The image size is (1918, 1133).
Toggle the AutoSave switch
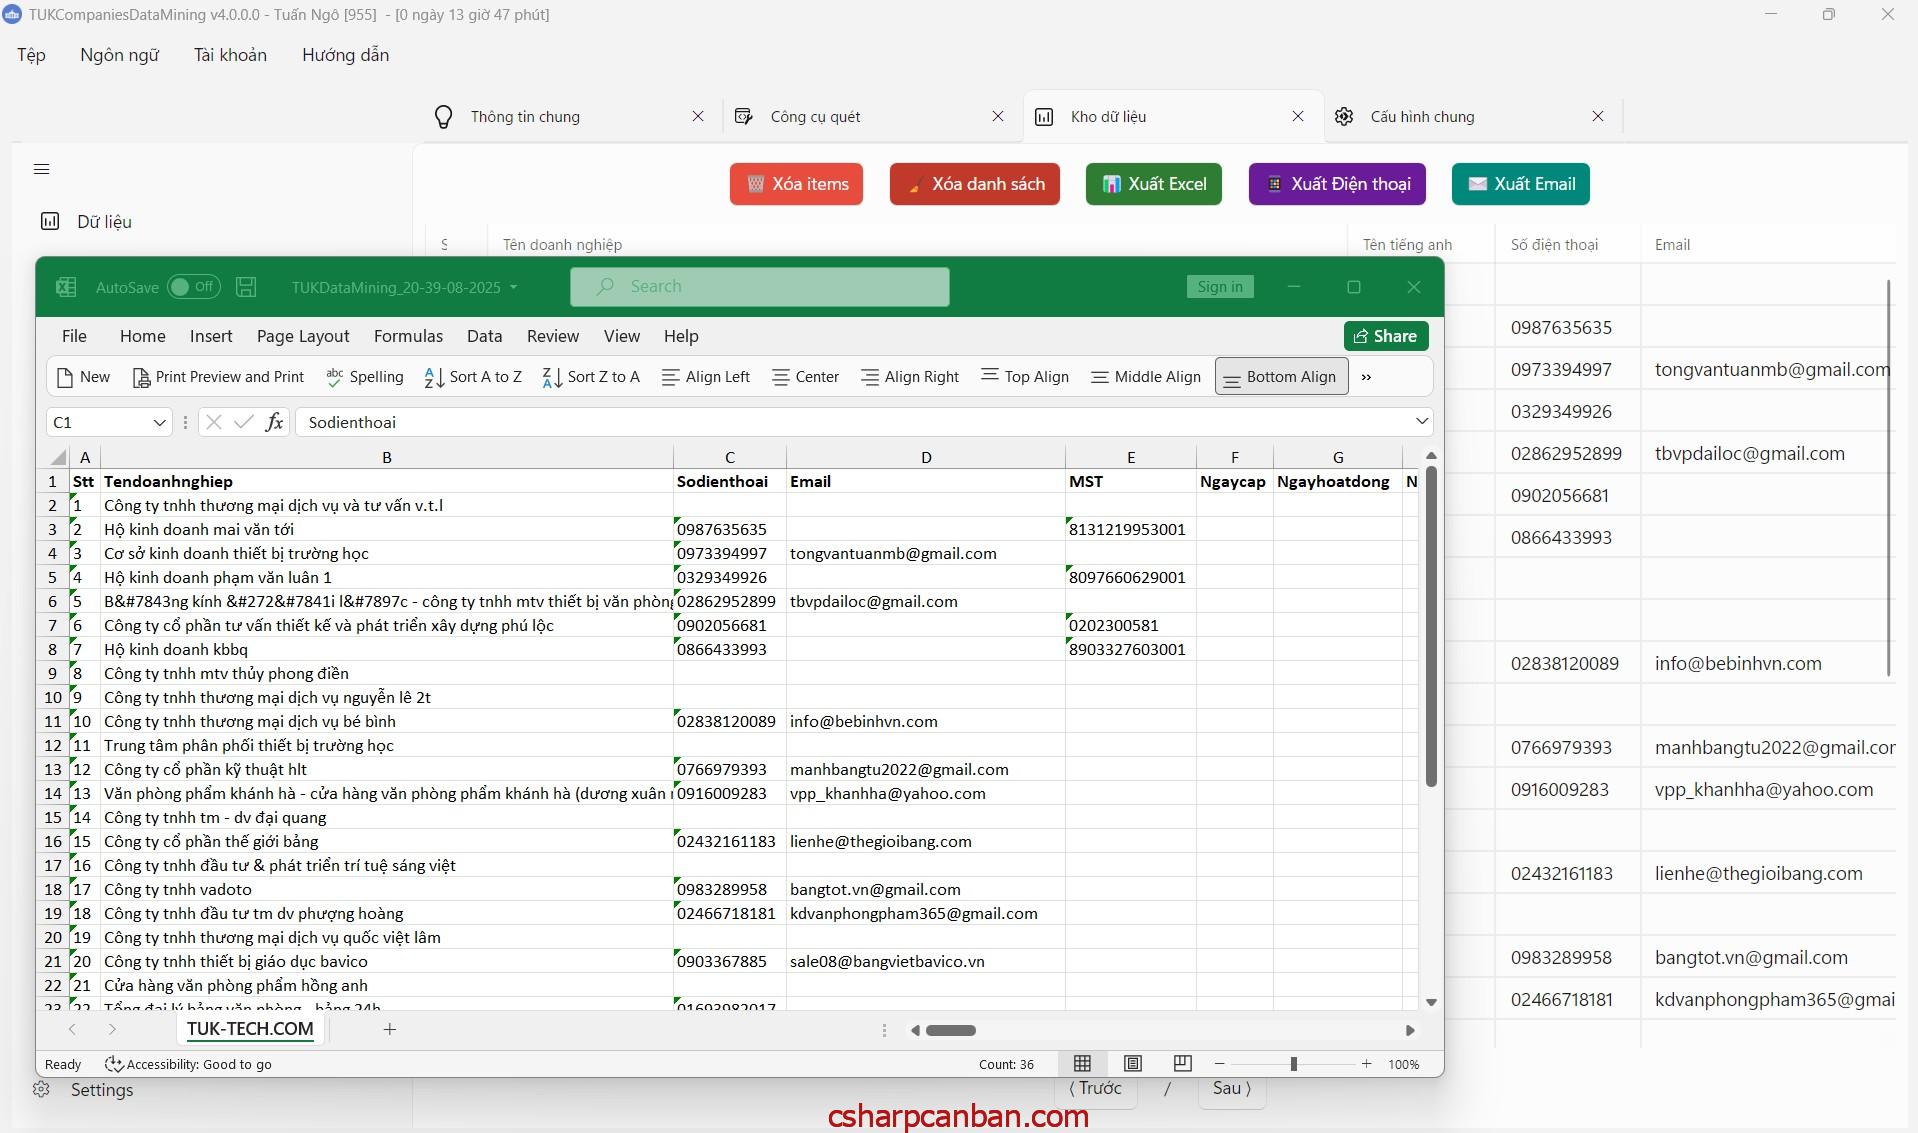pos(193,287)
